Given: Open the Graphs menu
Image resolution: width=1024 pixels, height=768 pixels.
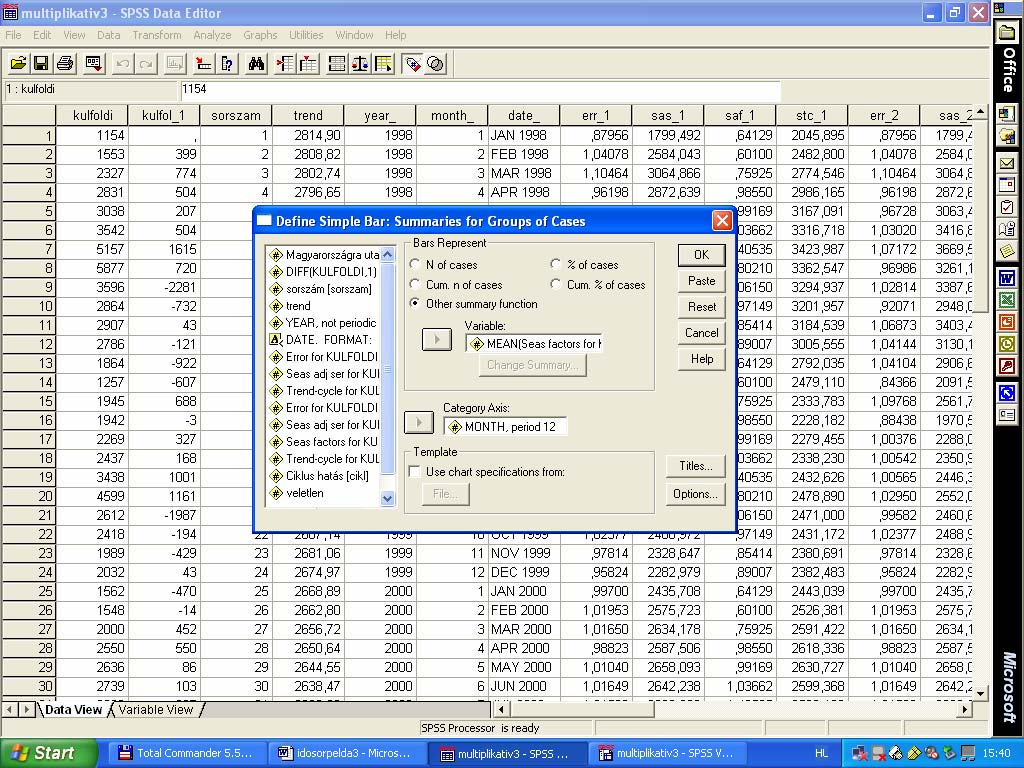Looking at the screenshot, I should coord(260,35).
